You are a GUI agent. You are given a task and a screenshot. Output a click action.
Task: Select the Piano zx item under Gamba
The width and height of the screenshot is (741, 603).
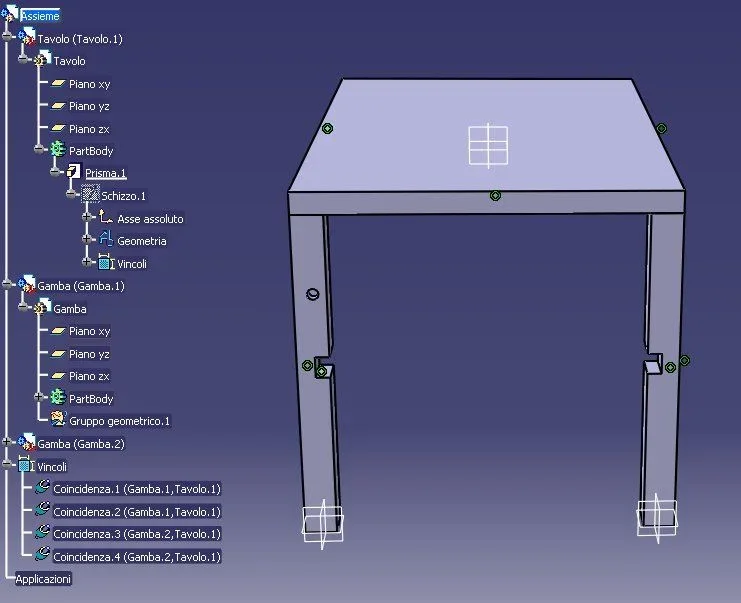[89, 376]
